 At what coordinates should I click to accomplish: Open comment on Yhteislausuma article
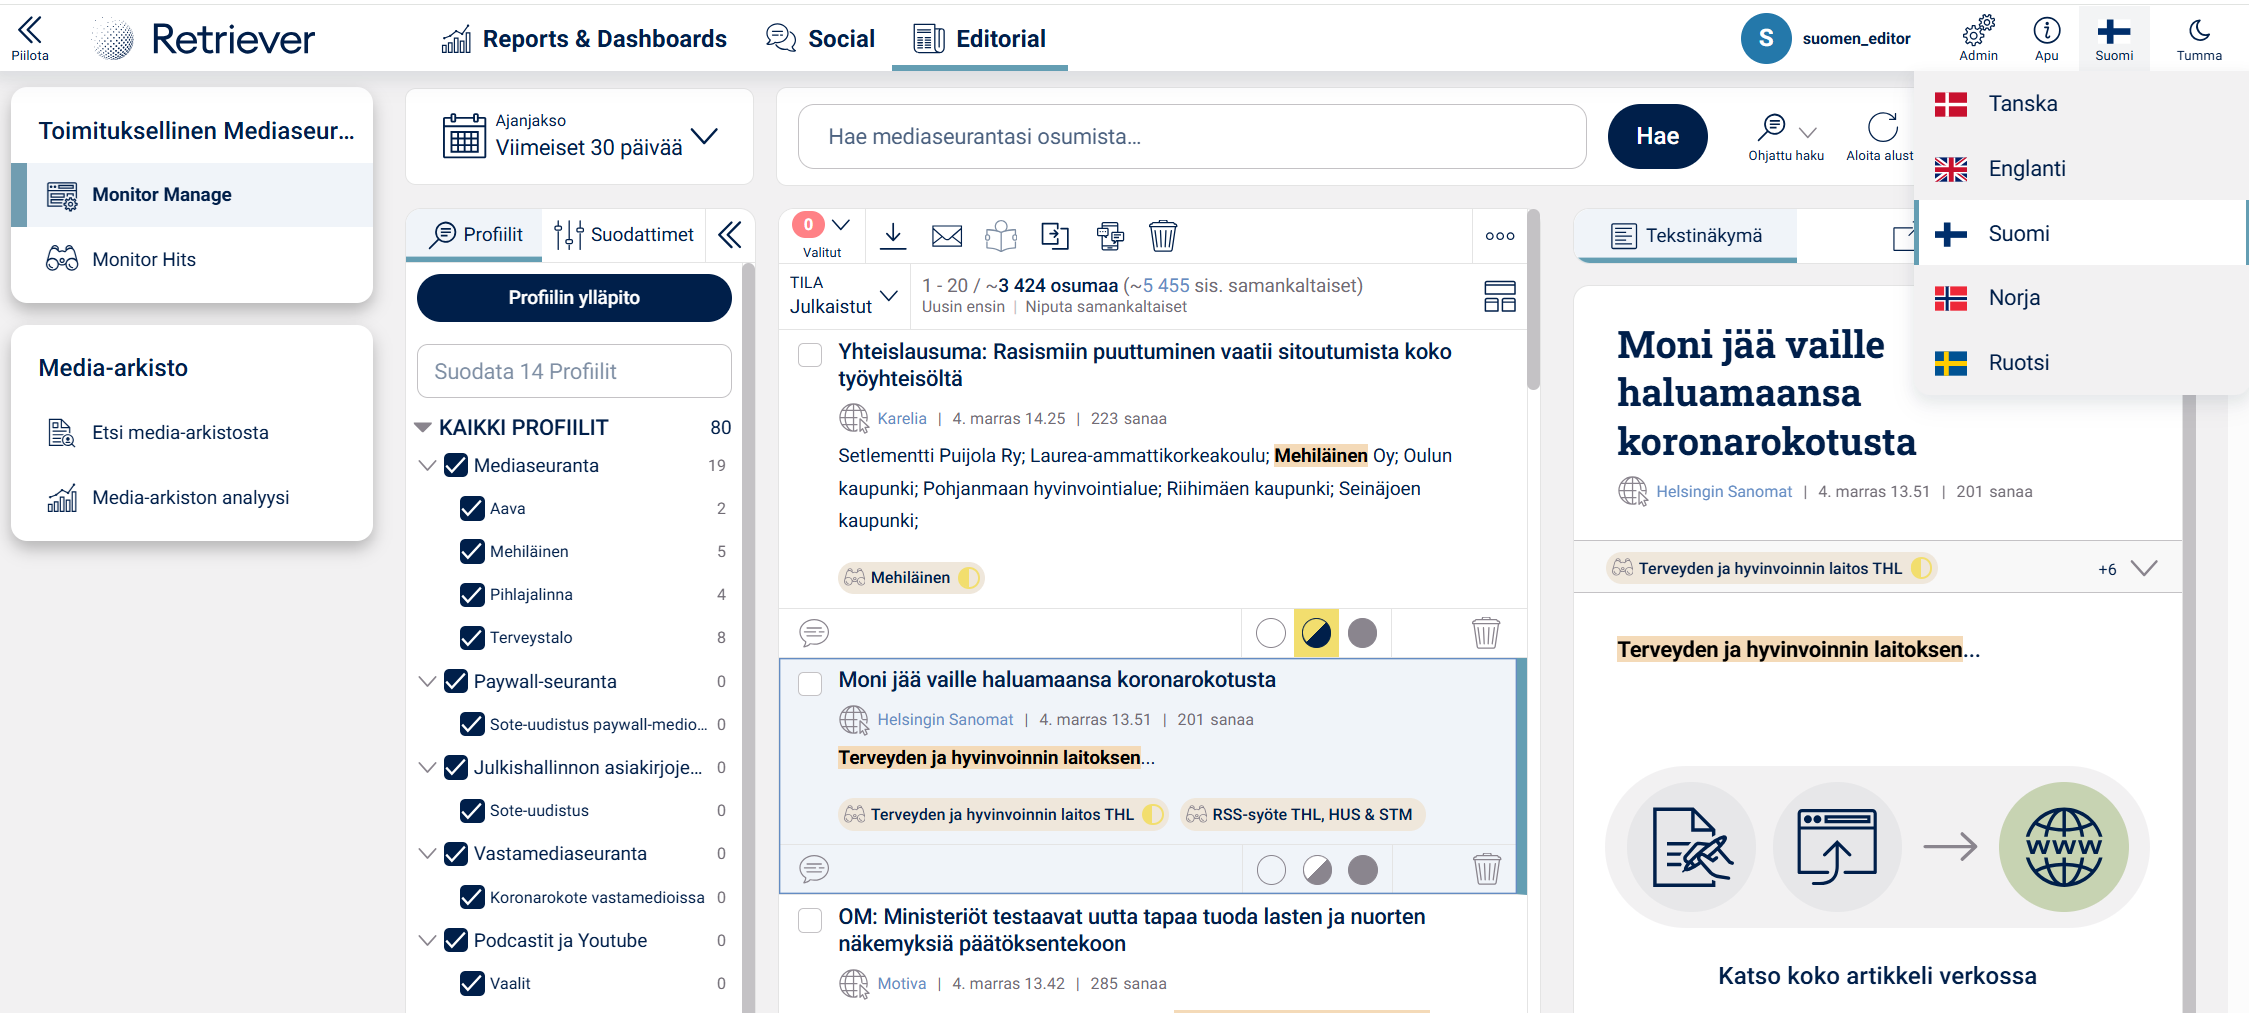pyautogui.click(x=814, y=633)
